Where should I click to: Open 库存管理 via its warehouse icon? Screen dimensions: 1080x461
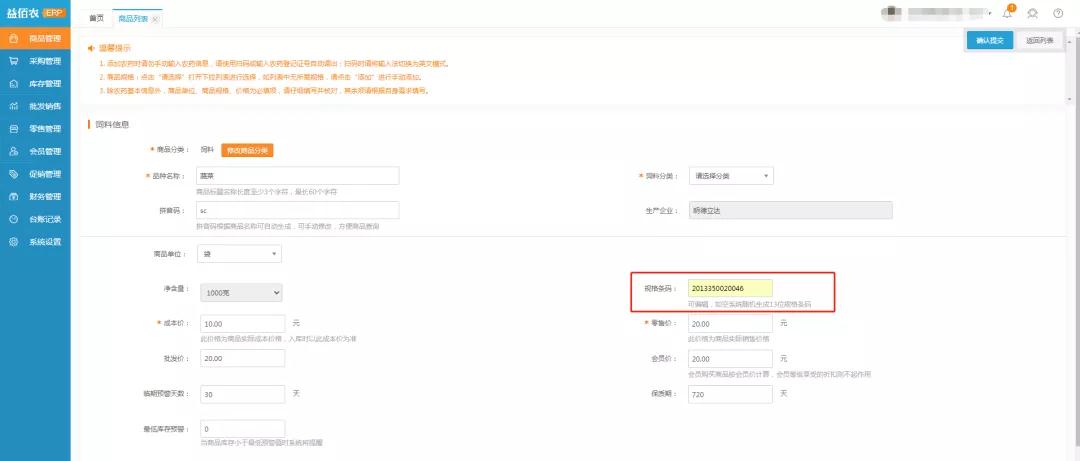(13, 84)
